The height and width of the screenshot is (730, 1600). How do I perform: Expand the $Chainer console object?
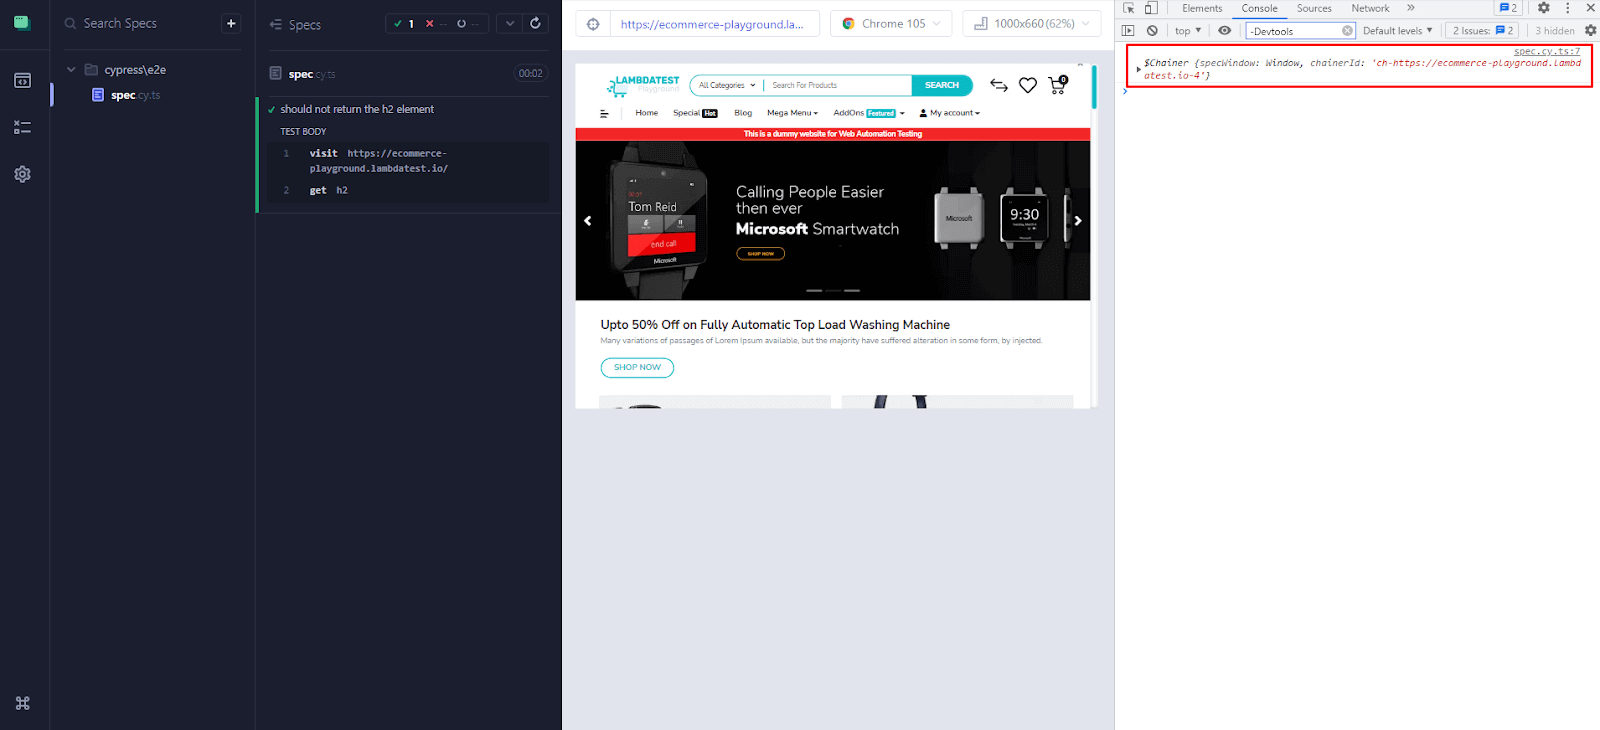1138,69
